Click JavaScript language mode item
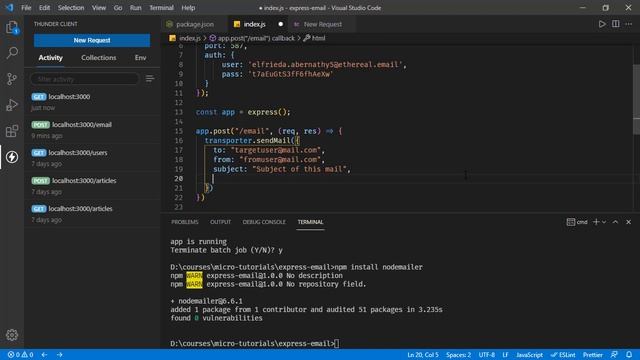 click(529, 355)
